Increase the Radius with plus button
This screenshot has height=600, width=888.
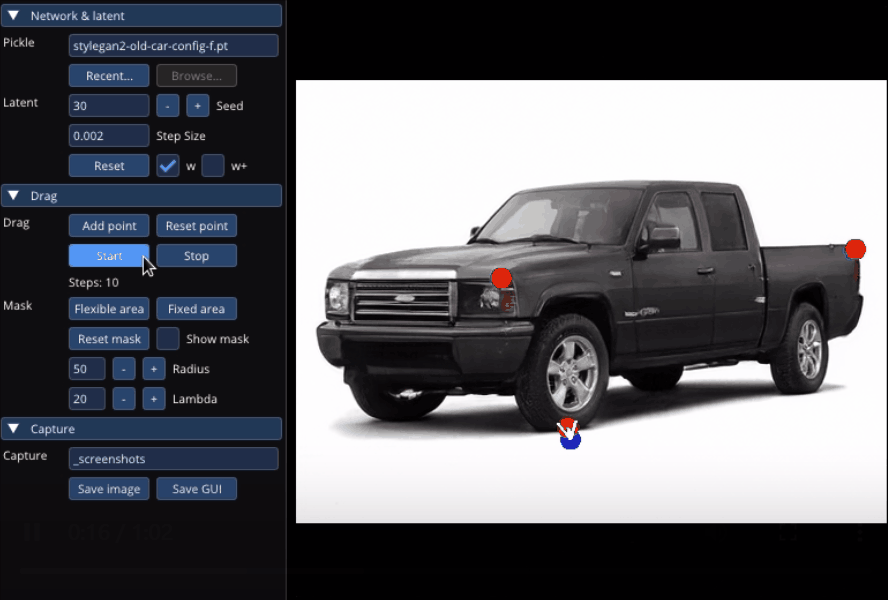[x=153, y=369]
